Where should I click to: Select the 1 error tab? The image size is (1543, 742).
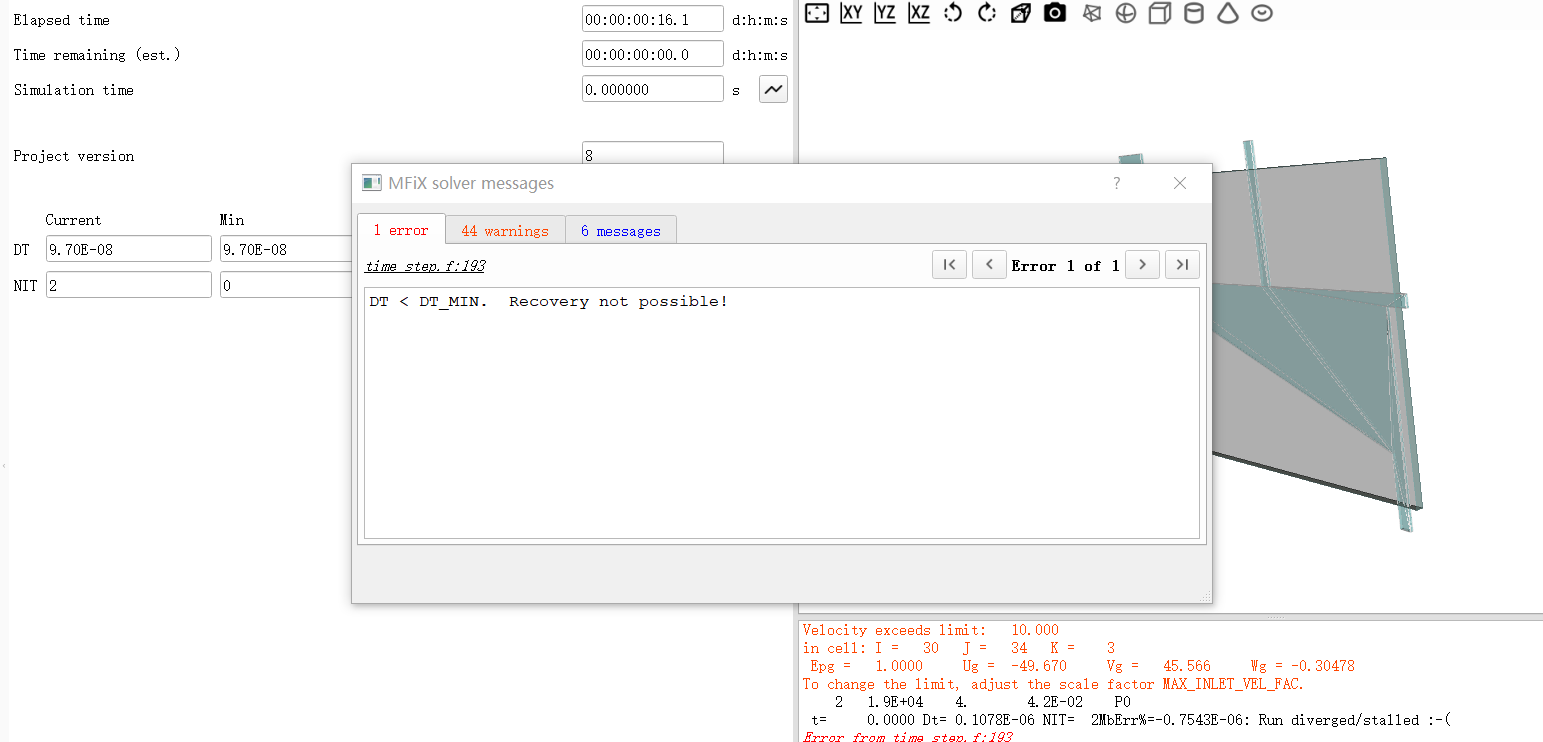[x=401, y=230]
